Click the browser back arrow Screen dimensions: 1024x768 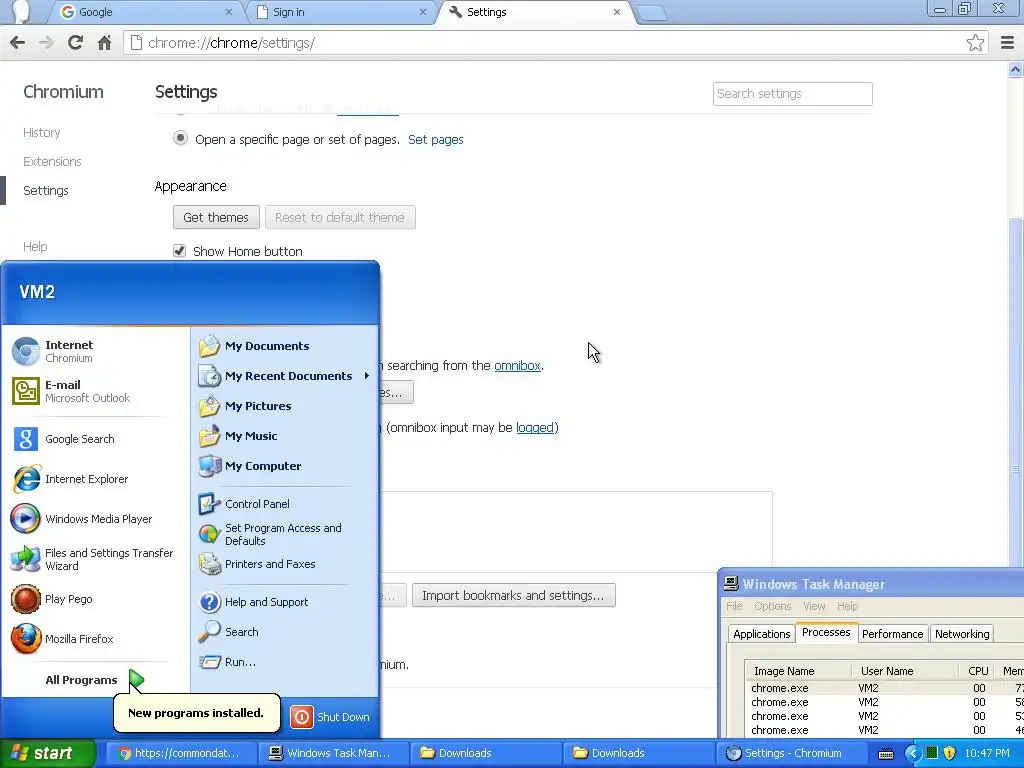coord(18,43)
